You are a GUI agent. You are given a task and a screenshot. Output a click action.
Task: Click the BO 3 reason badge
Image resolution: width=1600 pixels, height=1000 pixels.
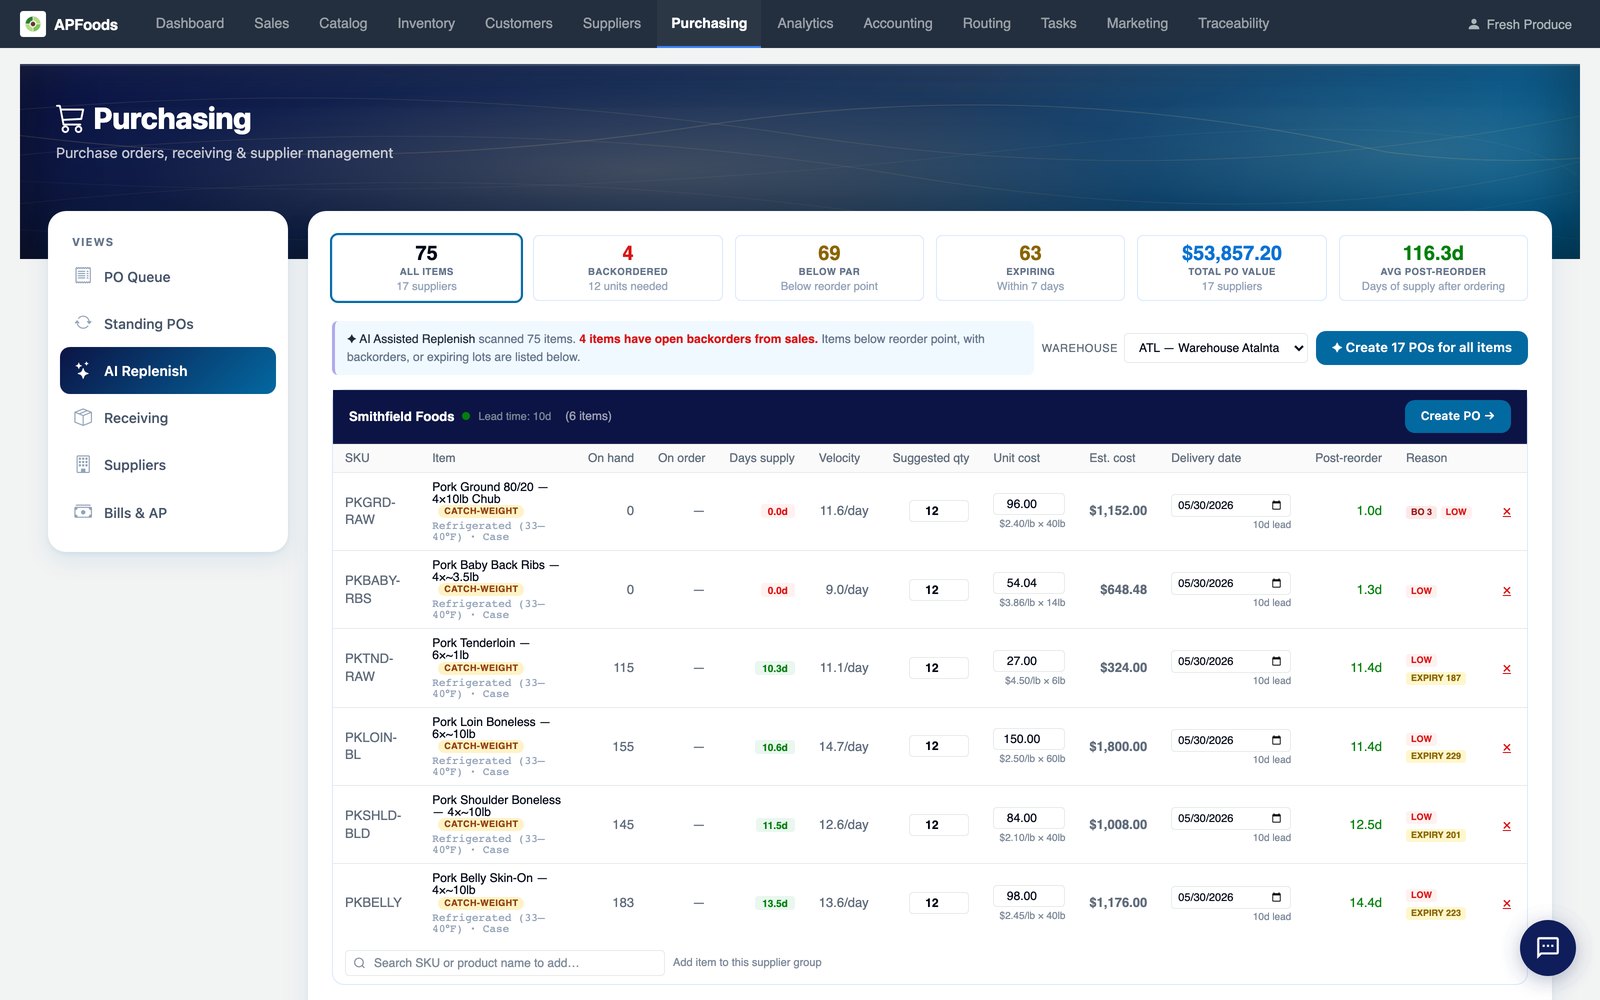coord(1421,512)
